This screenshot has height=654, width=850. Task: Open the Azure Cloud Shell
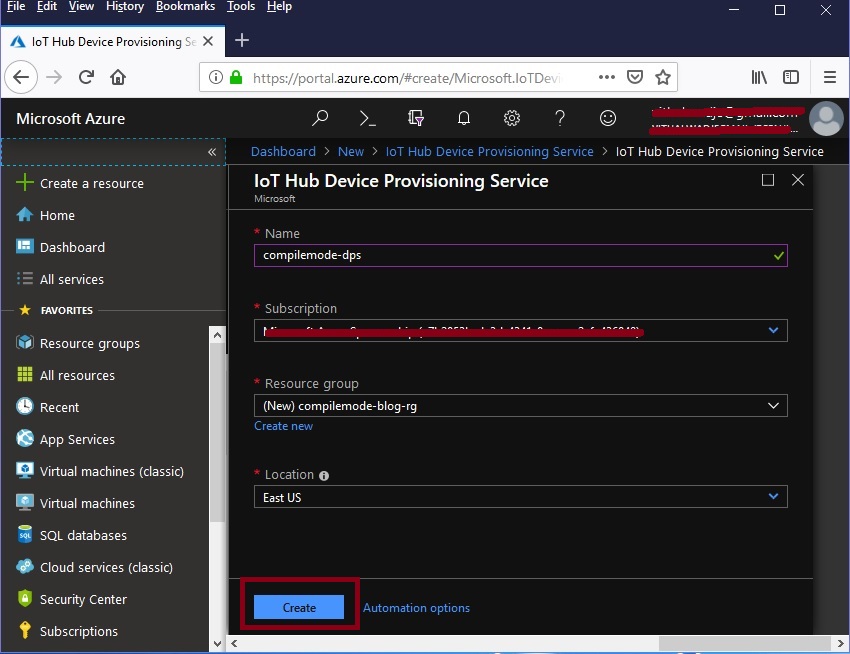click(x=367, y=117)
